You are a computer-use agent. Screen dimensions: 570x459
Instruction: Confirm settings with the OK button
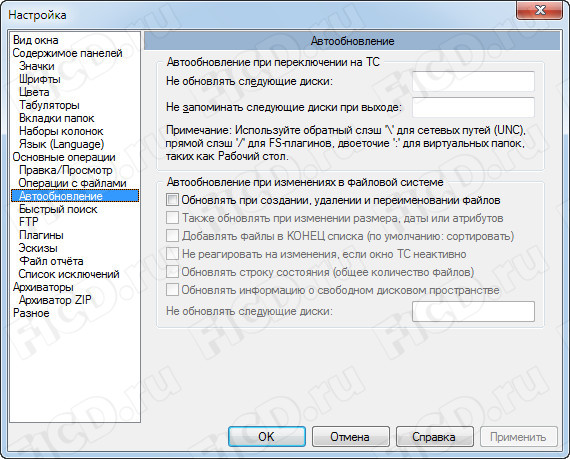click(267, 436)
